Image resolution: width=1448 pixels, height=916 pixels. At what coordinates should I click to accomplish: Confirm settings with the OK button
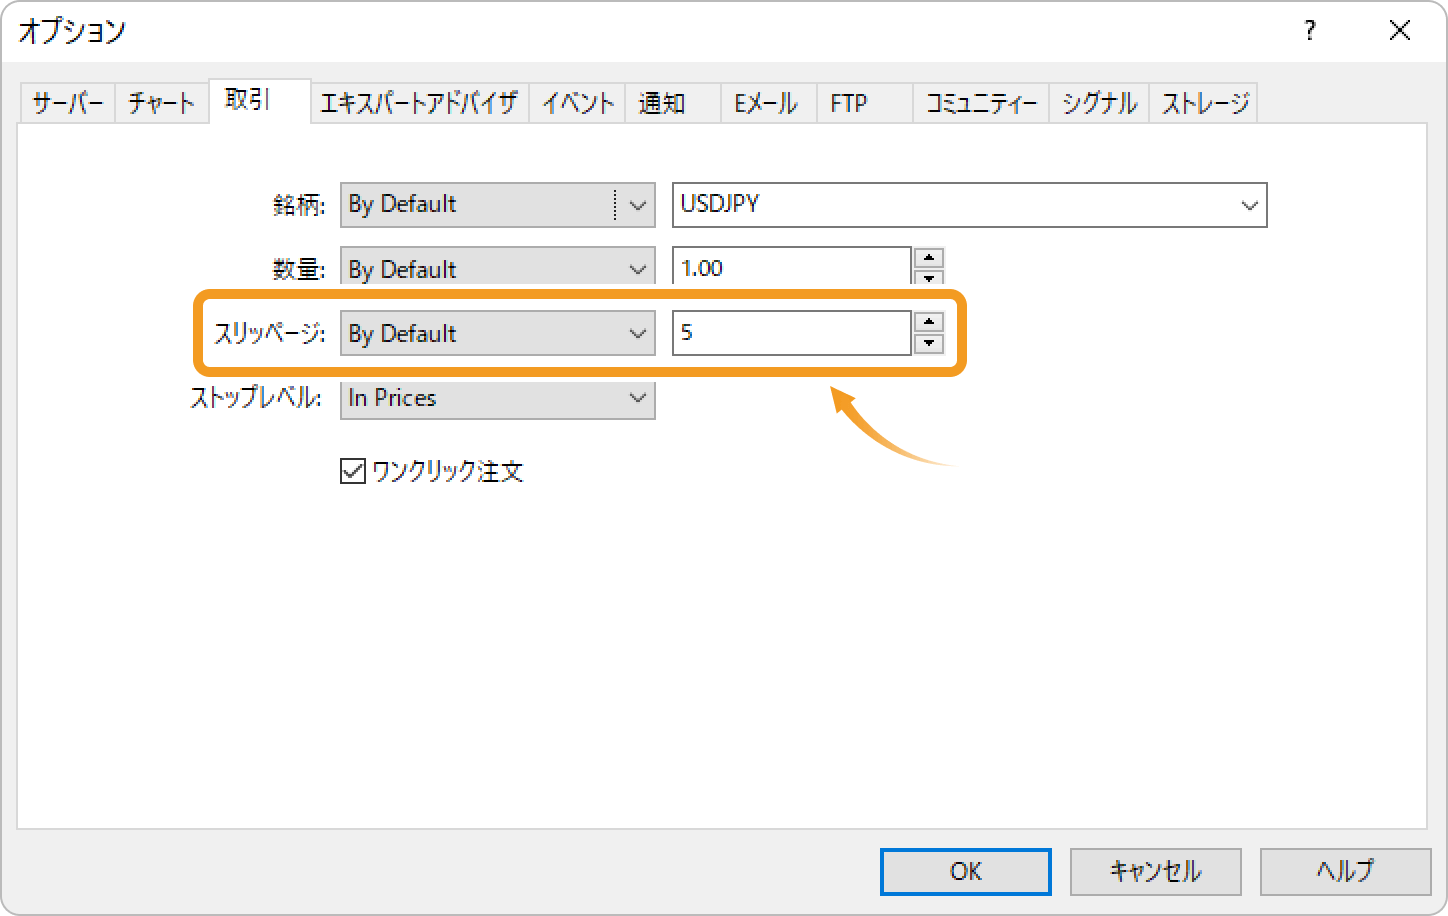coord(966,872)
